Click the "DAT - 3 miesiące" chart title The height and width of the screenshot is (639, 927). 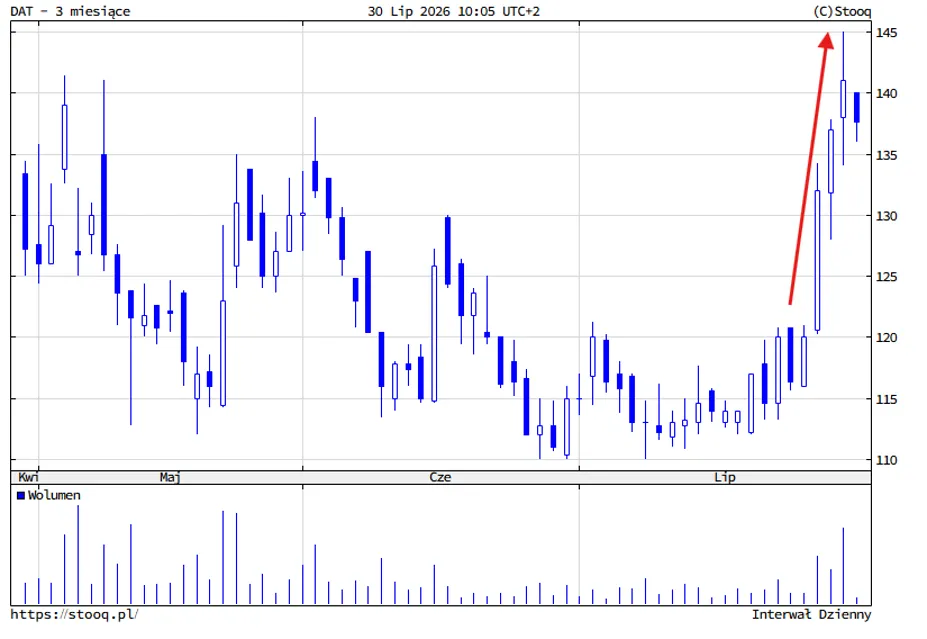coord(70,11)
